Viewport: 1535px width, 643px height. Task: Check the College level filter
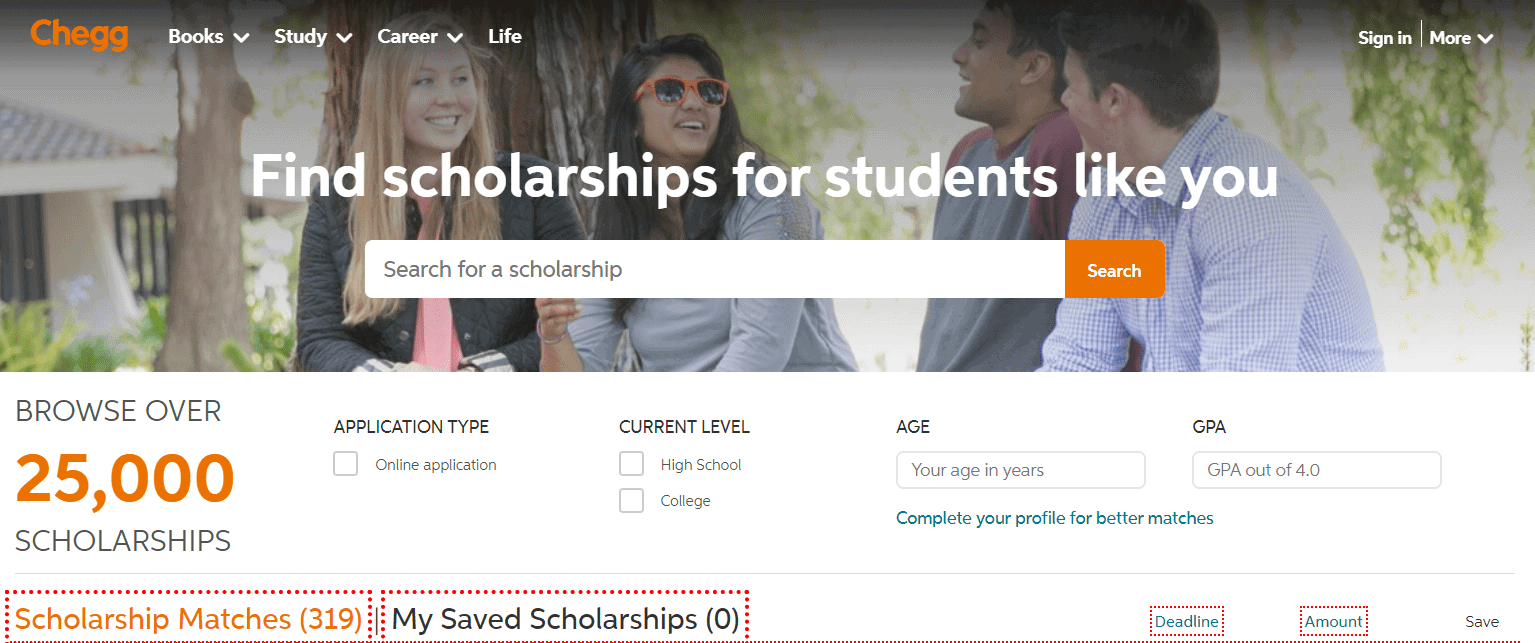pos(631,500)
